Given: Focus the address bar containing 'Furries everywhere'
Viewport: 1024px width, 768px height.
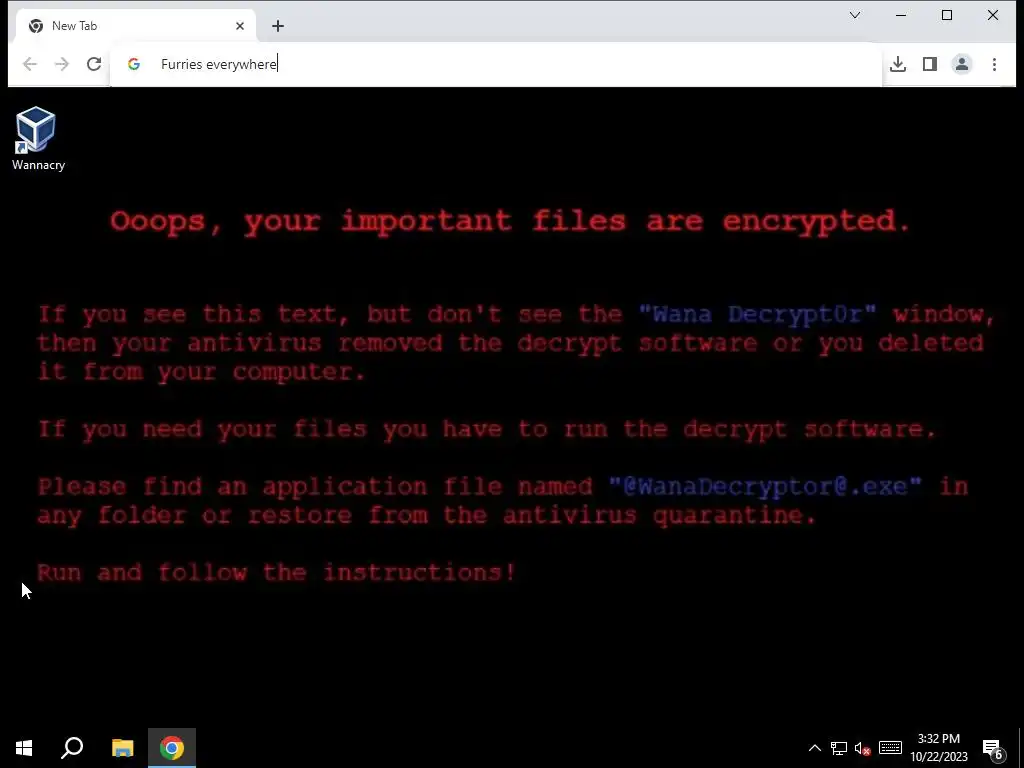Looking at the screenshot, I should coord(496,64).
